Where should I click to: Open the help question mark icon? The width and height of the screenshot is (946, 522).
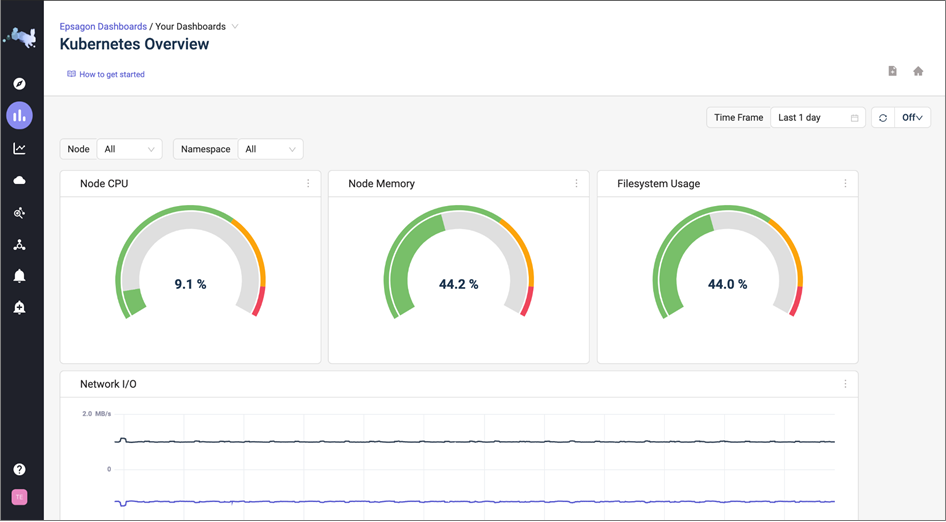(x=19, y=469)
